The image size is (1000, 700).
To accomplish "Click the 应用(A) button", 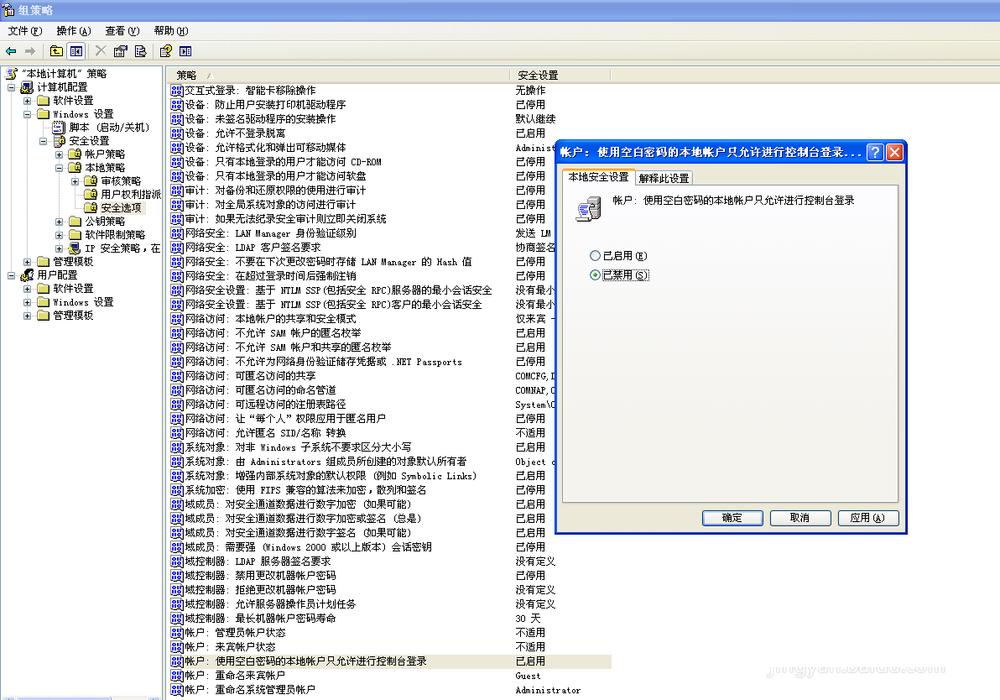I will click(x=867, y=518).
